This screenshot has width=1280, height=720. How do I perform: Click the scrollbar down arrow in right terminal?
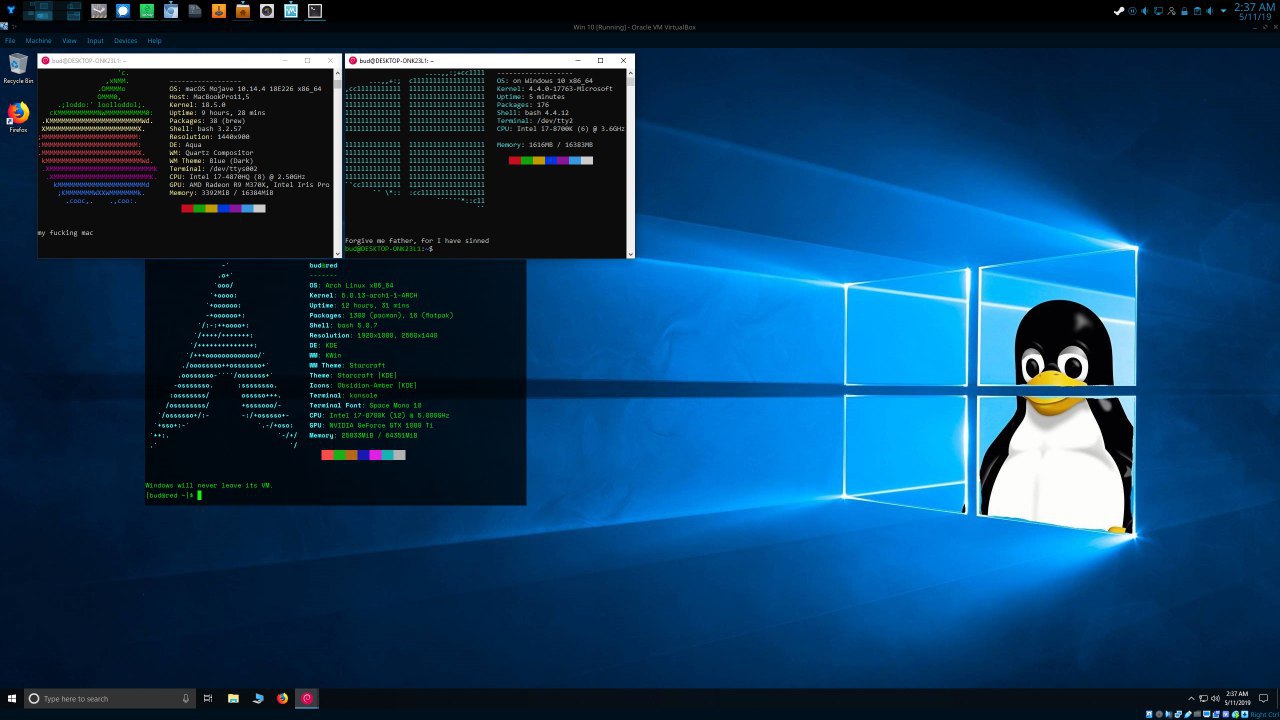pos(630,253)
